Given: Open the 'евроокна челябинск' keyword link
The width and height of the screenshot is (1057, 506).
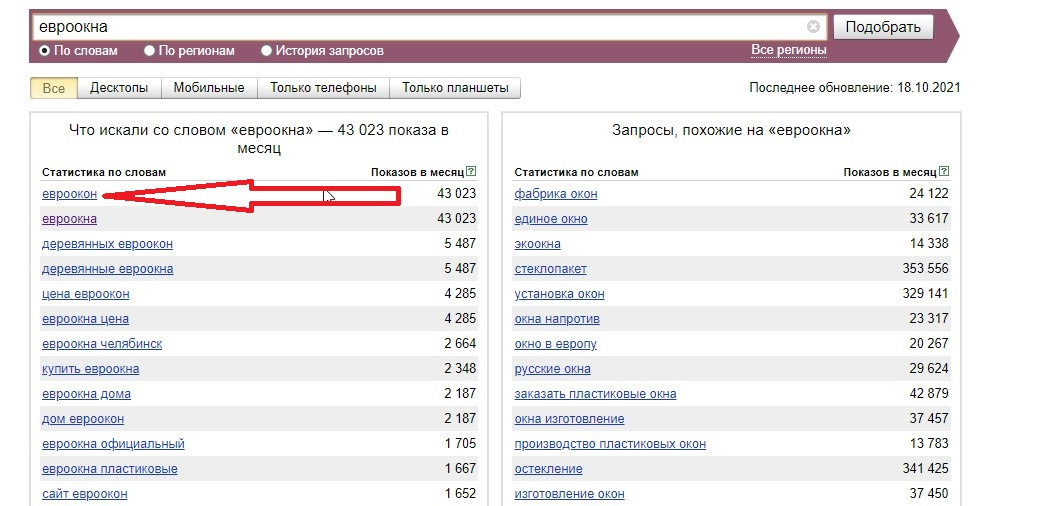Looking at the screenshot, I should (101, 344).
